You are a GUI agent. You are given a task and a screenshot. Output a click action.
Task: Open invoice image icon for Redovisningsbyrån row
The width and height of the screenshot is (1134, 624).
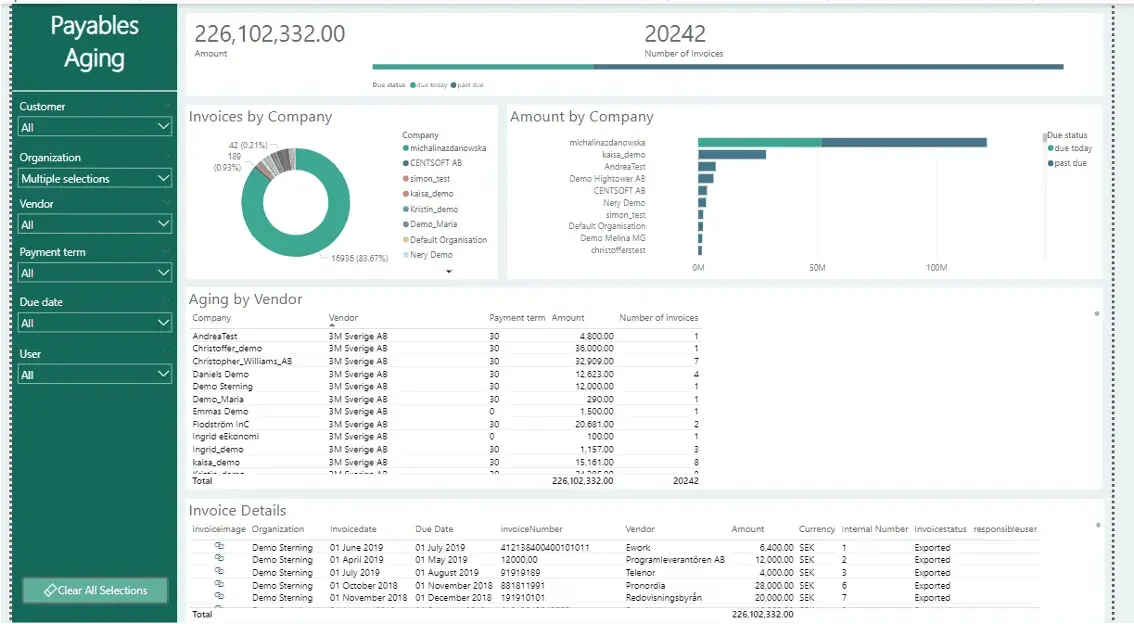point(219,597)
